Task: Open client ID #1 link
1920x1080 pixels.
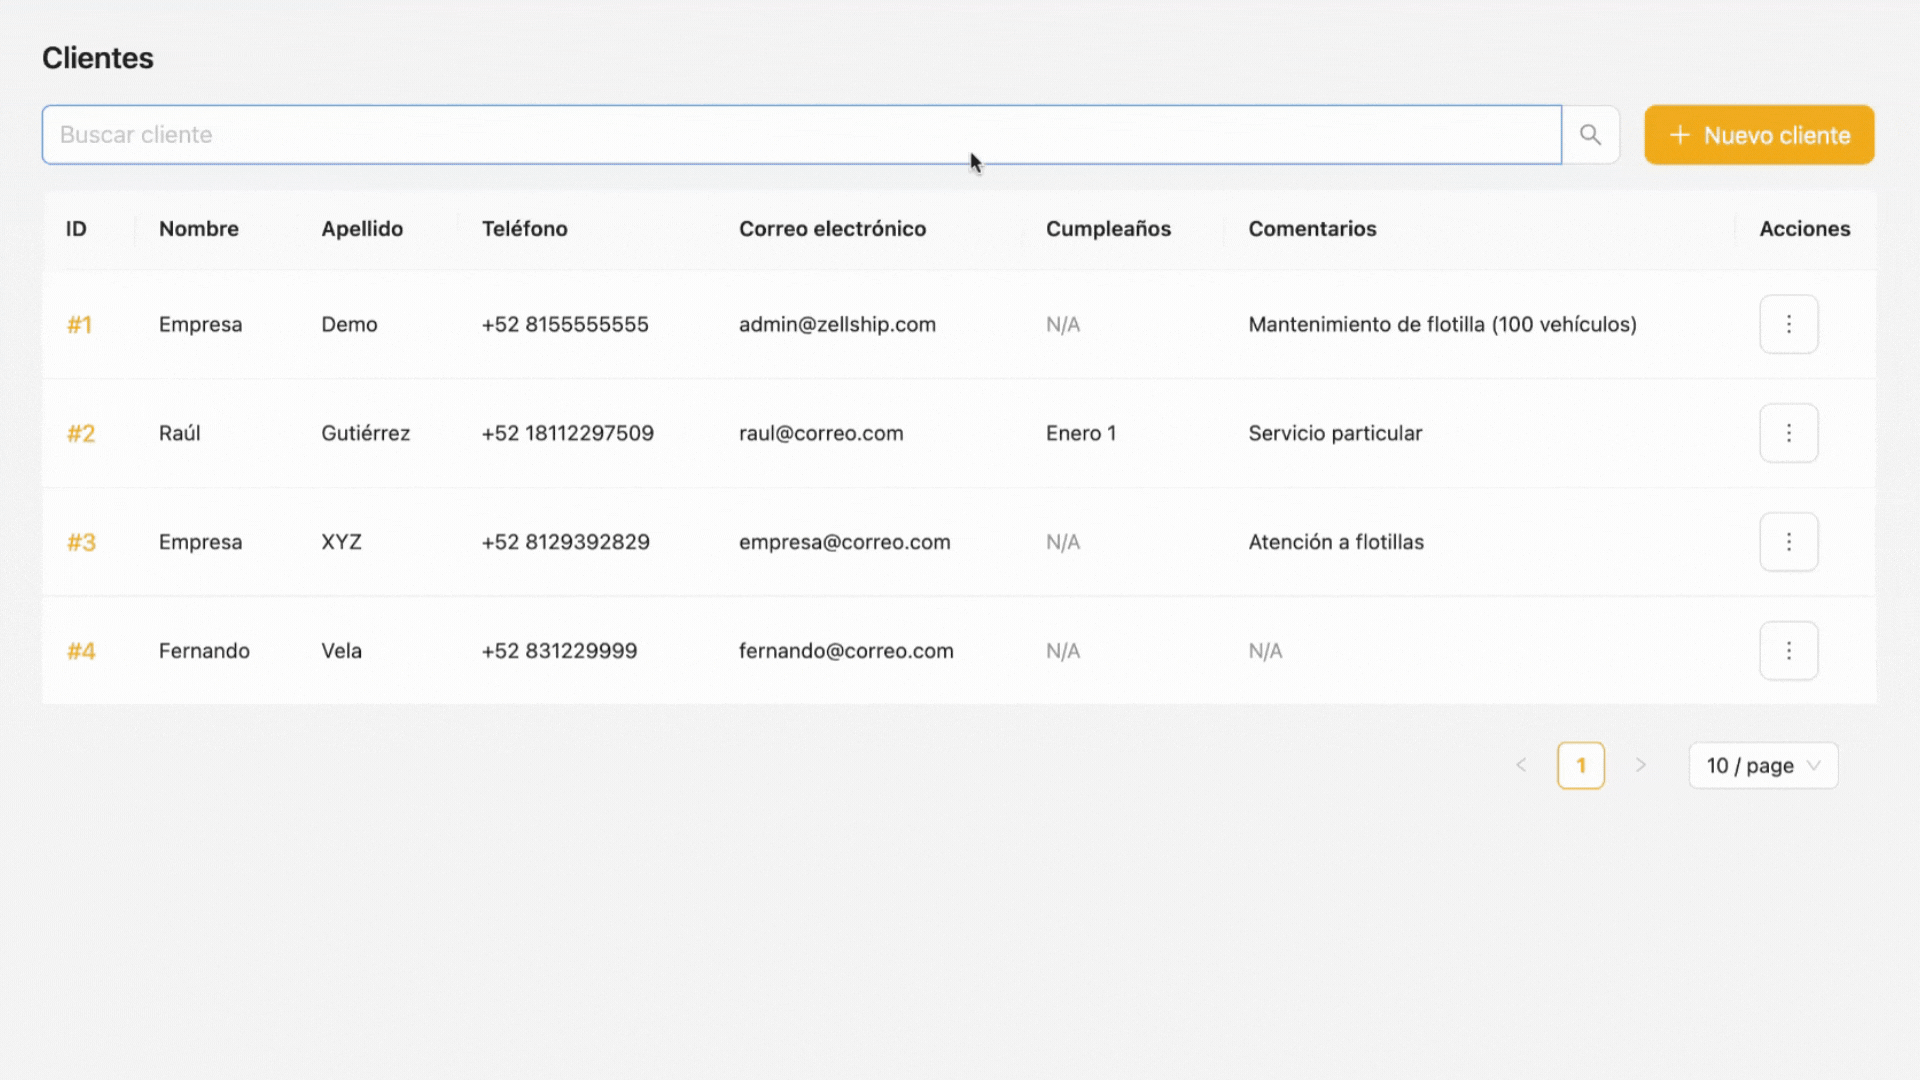Action: pyautogui.click(x=79, y=324)
